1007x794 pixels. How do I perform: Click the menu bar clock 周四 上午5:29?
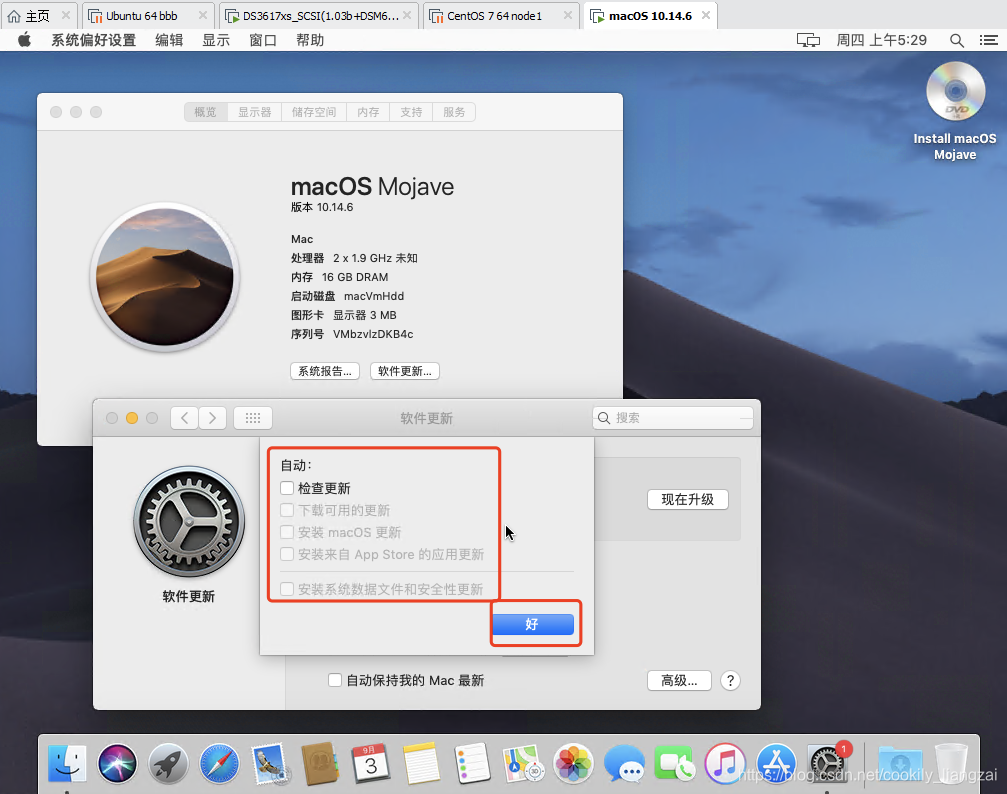pyautogui.click(x=881, y=40)
